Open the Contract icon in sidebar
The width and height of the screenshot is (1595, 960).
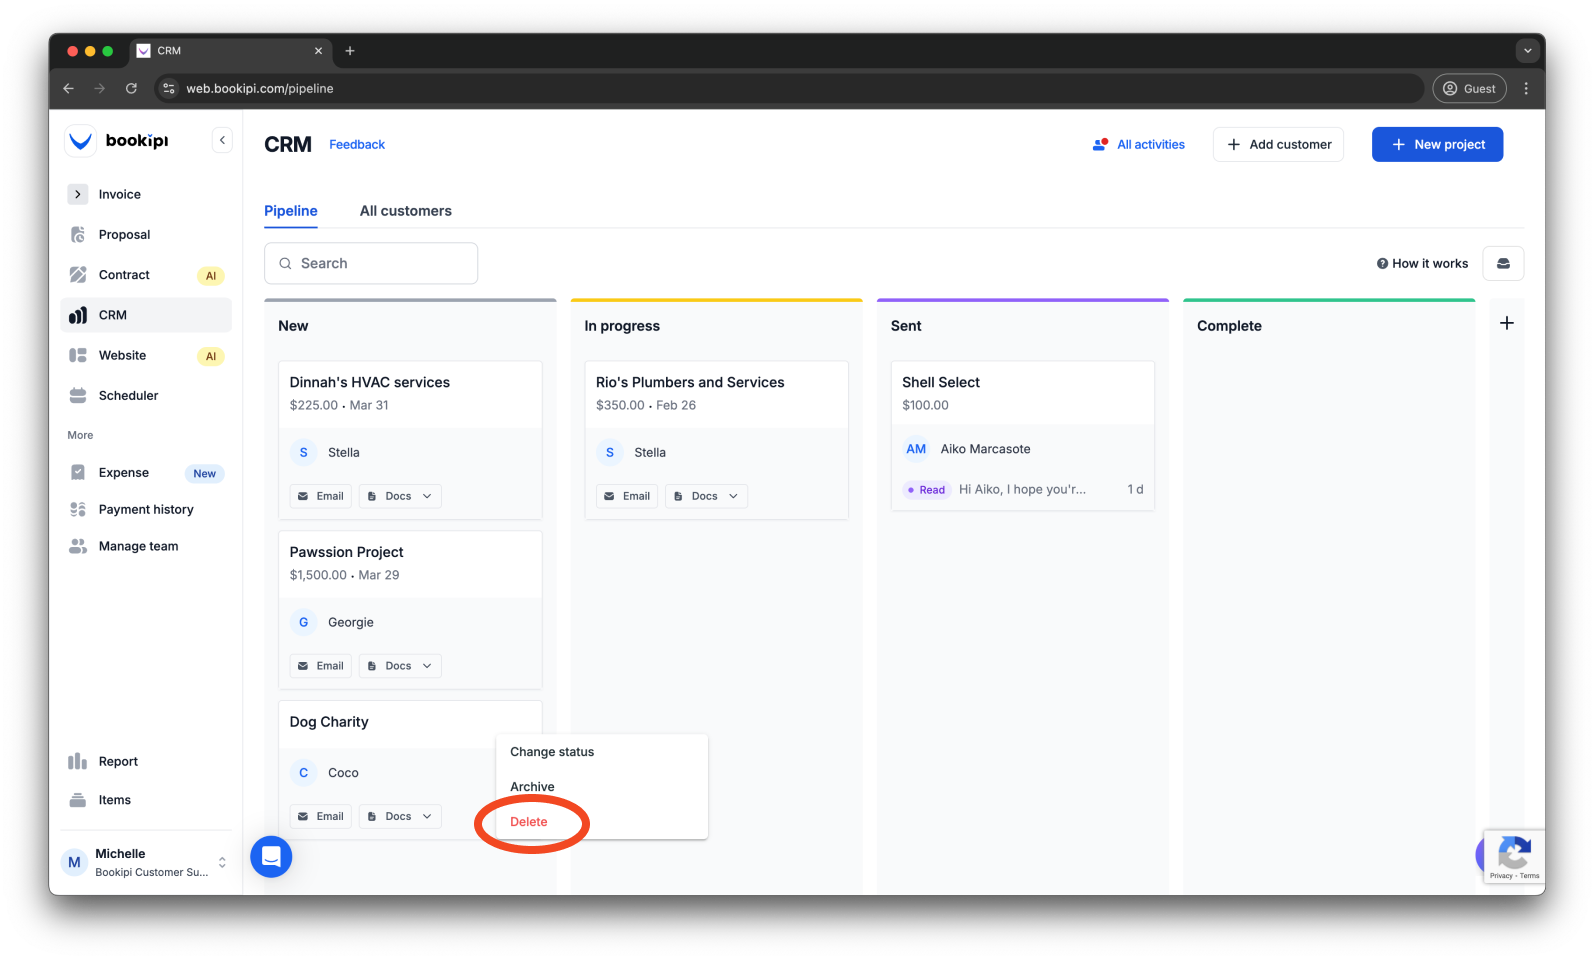point(78,275)
